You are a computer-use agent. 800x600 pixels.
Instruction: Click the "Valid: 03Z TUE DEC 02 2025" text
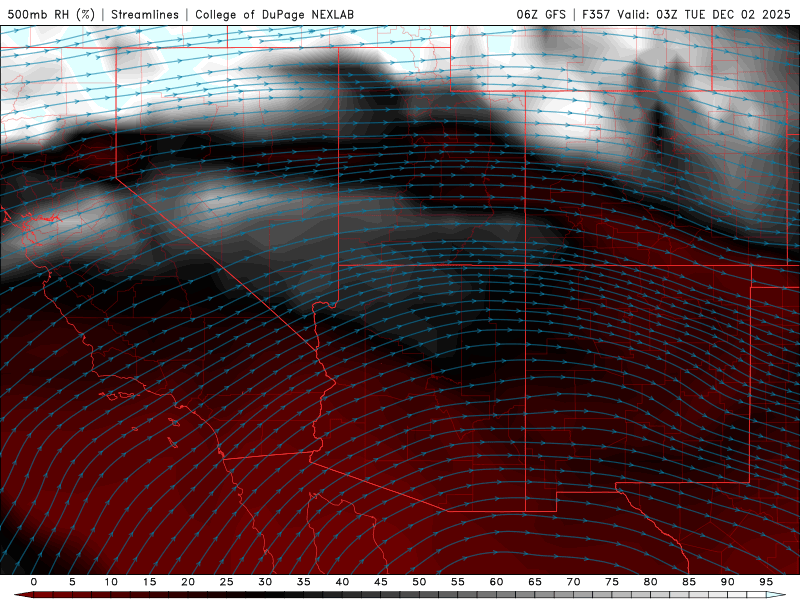[704, 15]
